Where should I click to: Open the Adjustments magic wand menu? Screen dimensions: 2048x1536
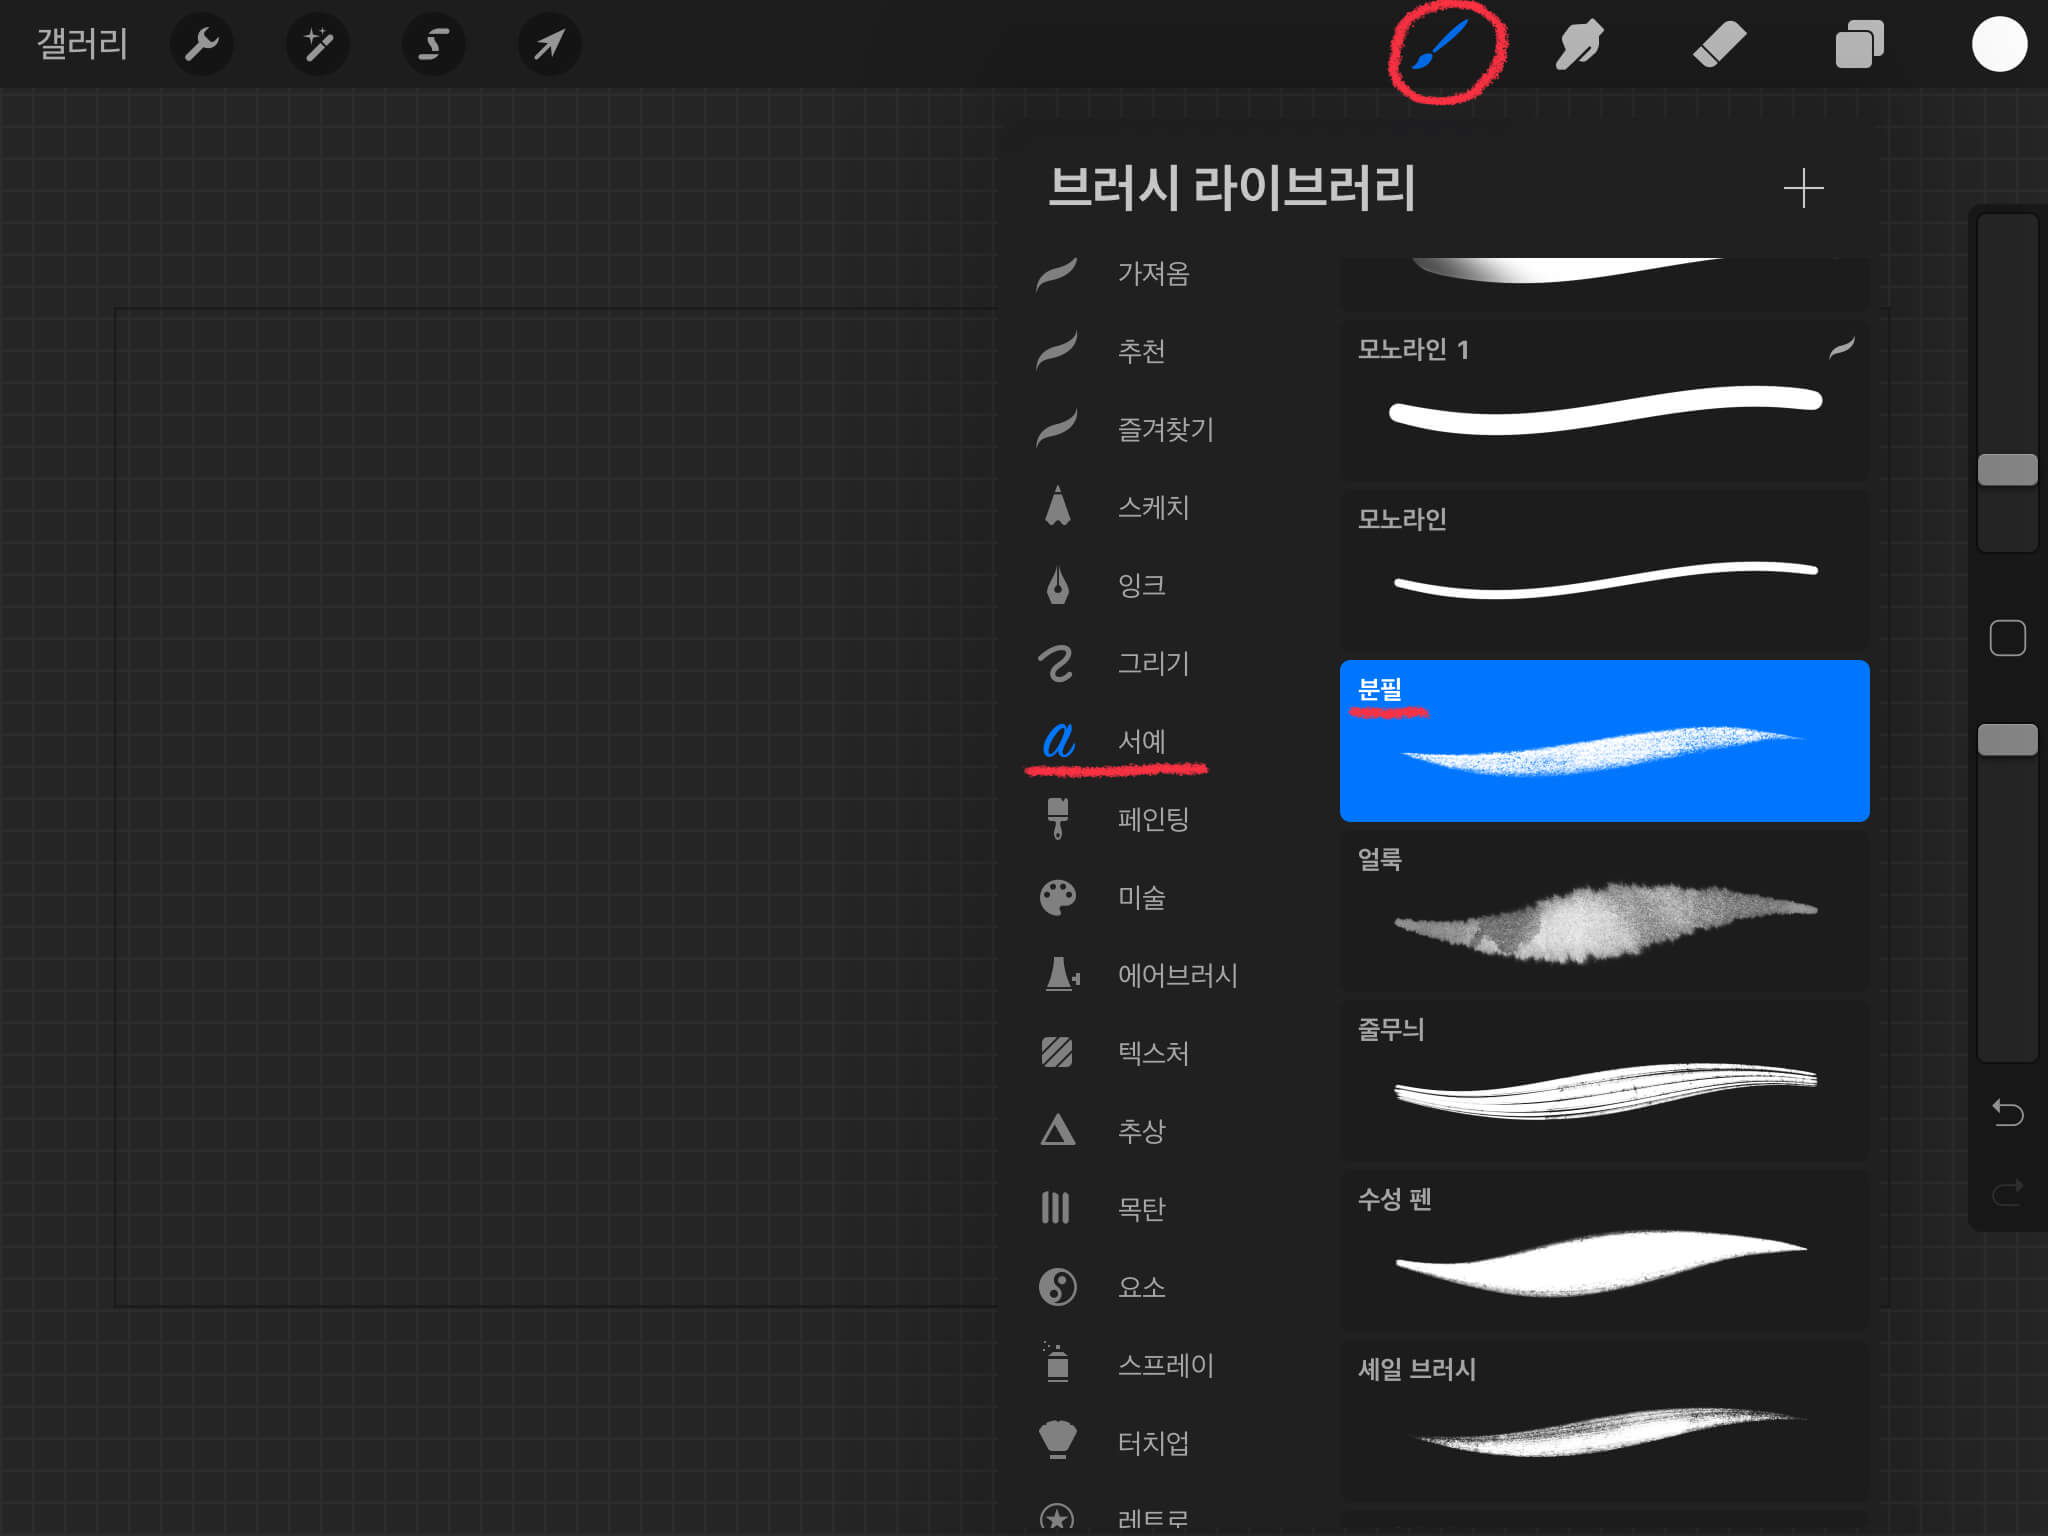click(x=317, y=45)
